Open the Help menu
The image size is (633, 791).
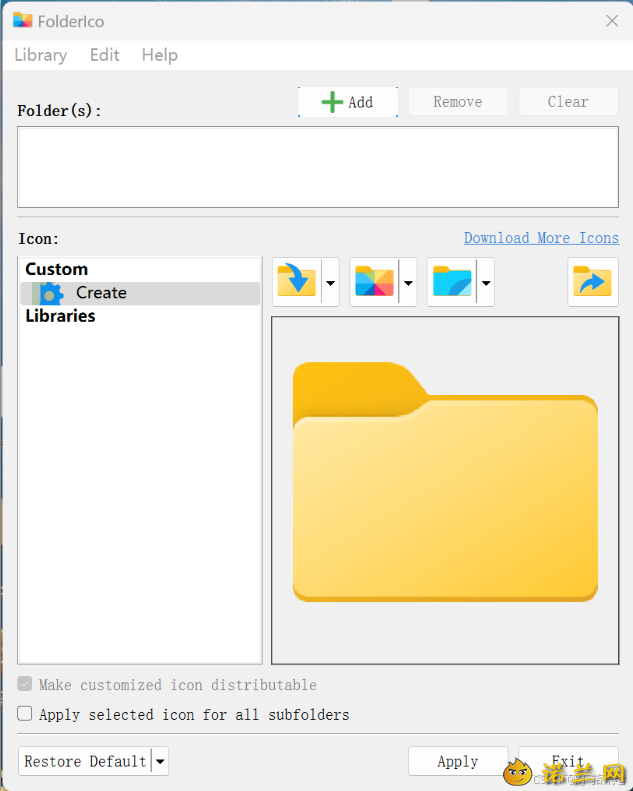click(x=159, y=55)
